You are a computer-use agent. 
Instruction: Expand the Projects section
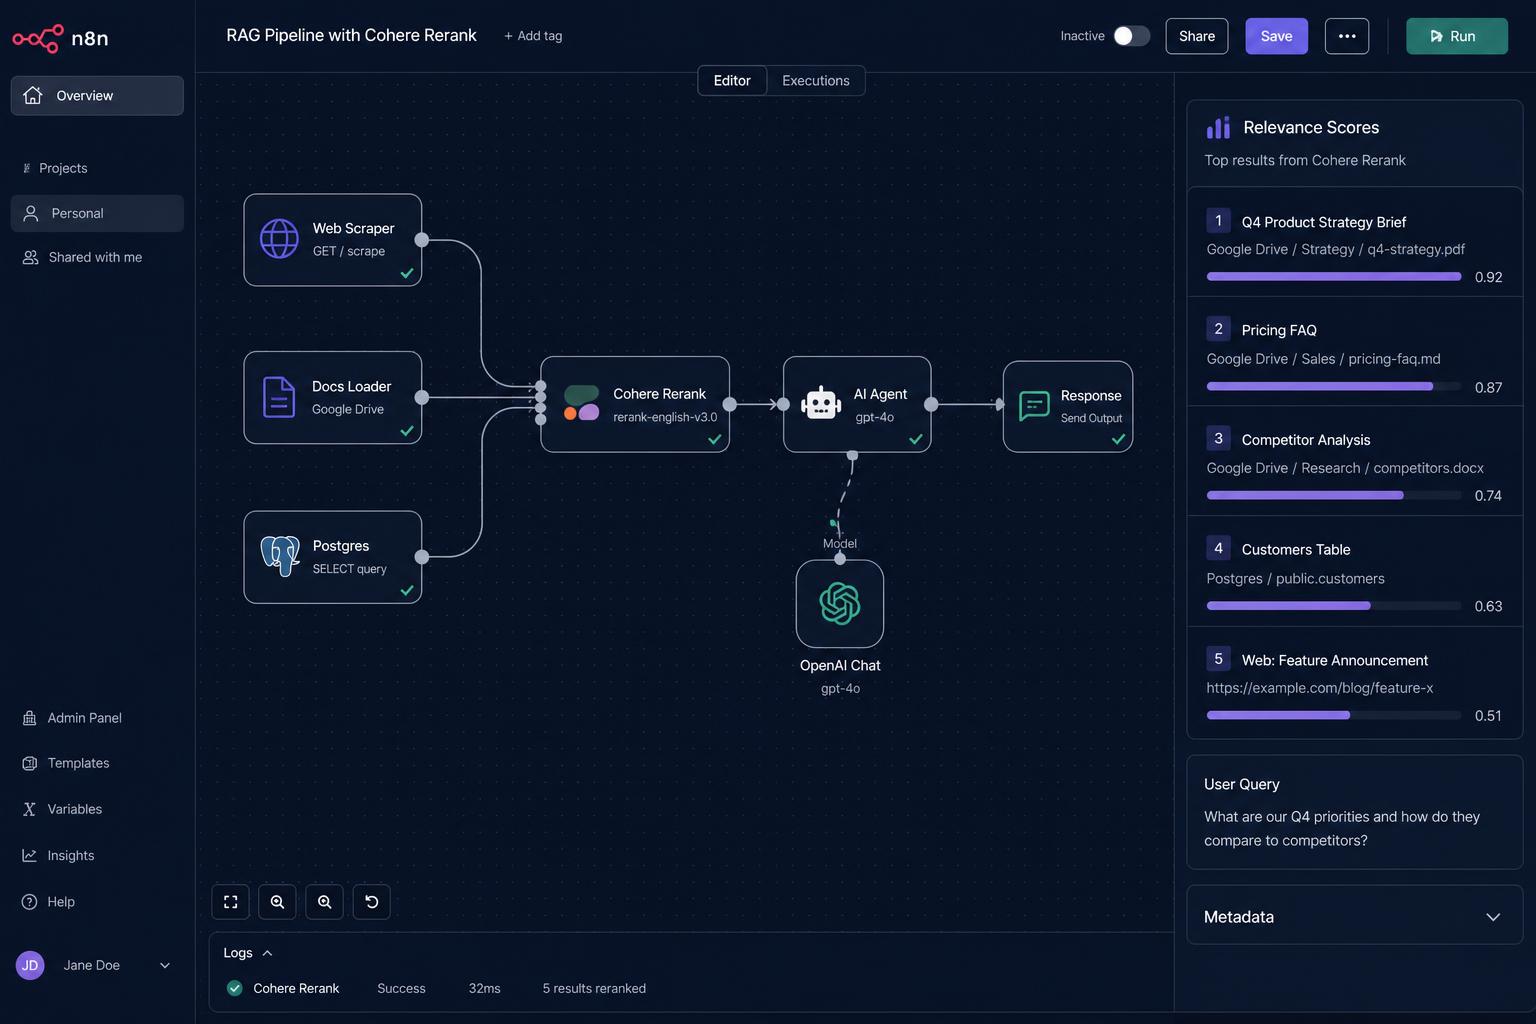[x=55, y=168]
